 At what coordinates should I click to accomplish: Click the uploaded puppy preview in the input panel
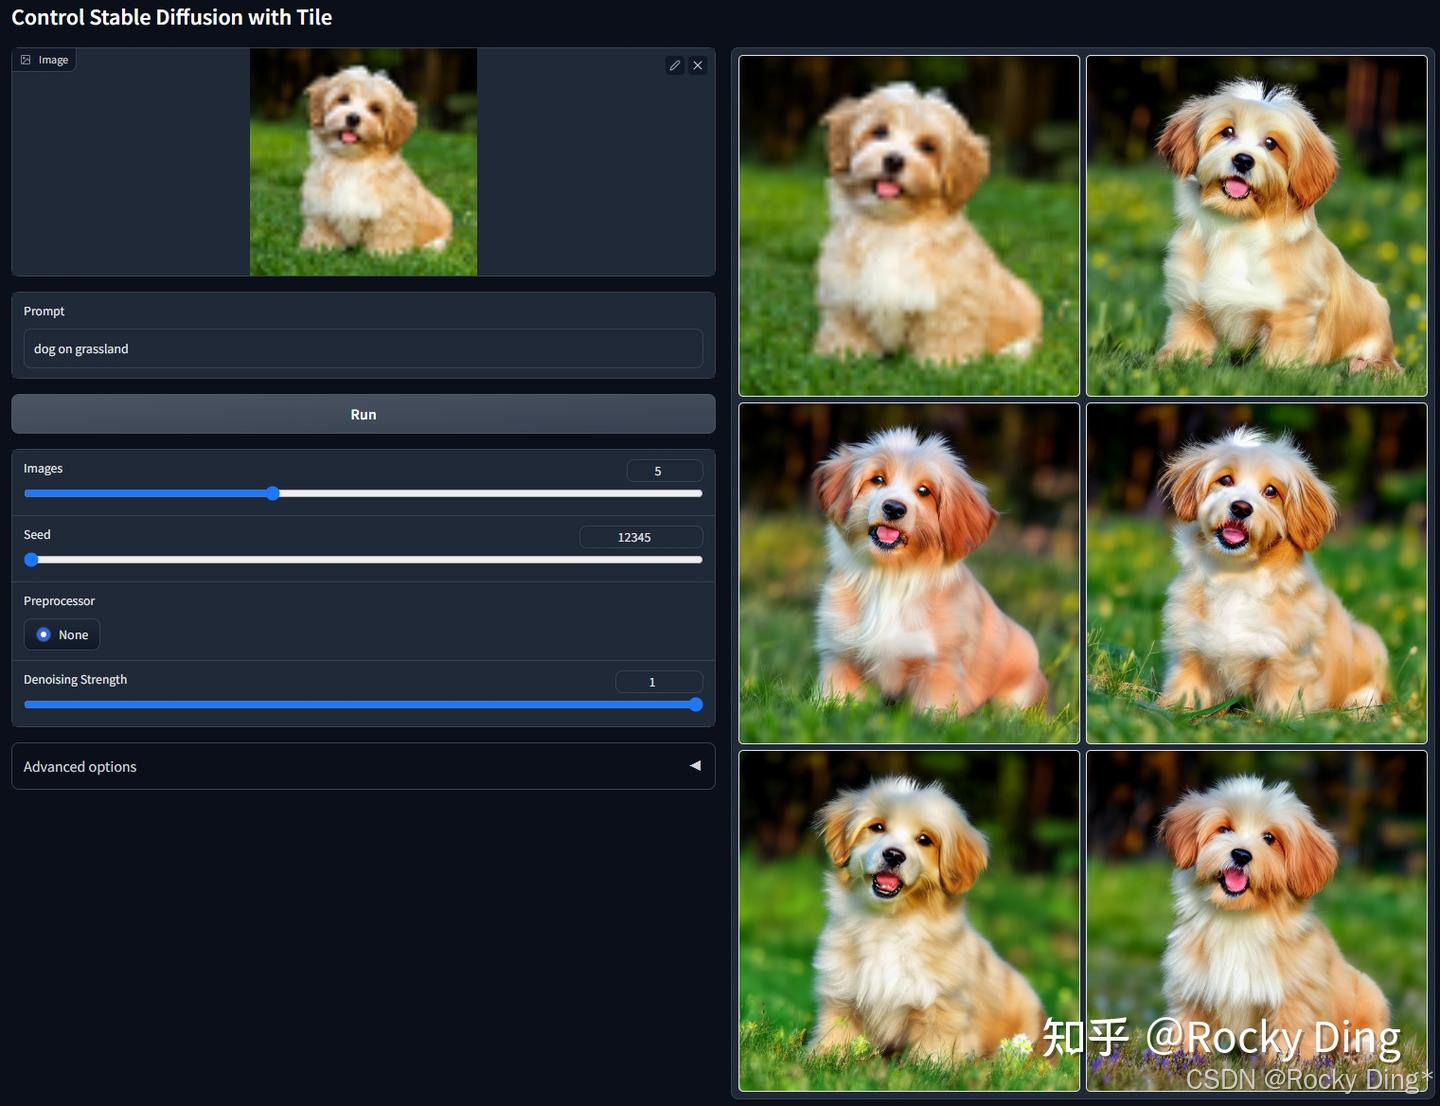[x=363, y=162]
